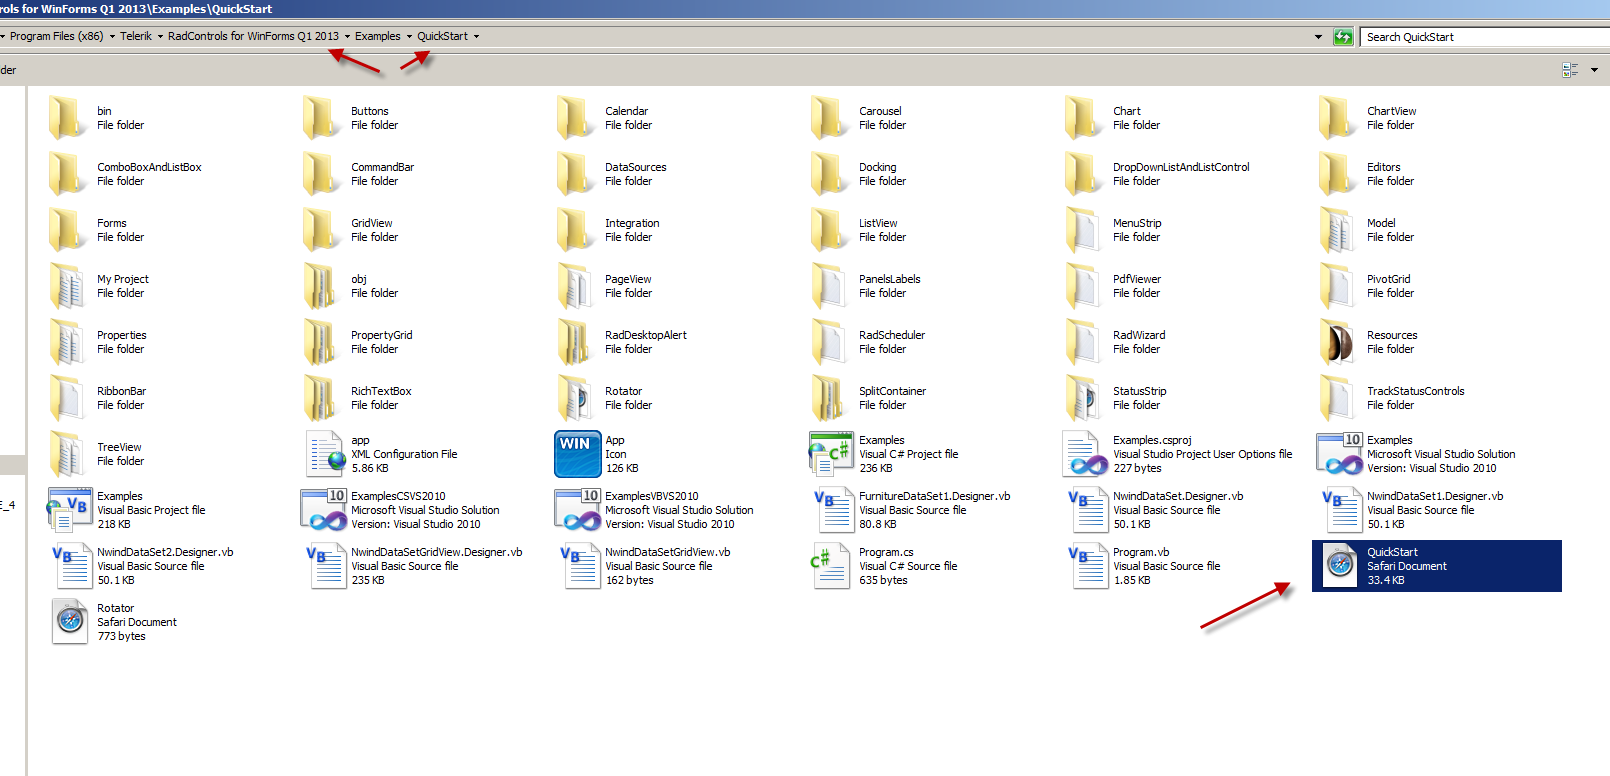Viewport: 1610px width, 776px height.
Task: Select the Examples Visual Studio Solution icon
Action: tap(1339, 454)
